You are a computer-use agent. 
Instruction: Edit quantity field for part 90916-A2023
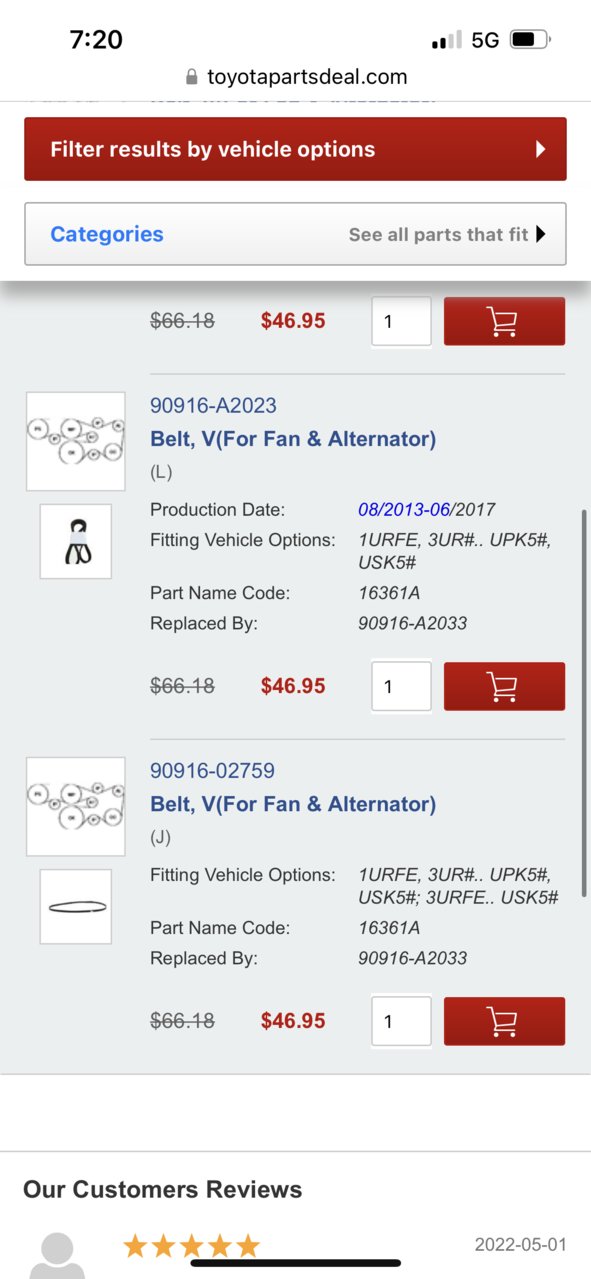click(401, 686)
